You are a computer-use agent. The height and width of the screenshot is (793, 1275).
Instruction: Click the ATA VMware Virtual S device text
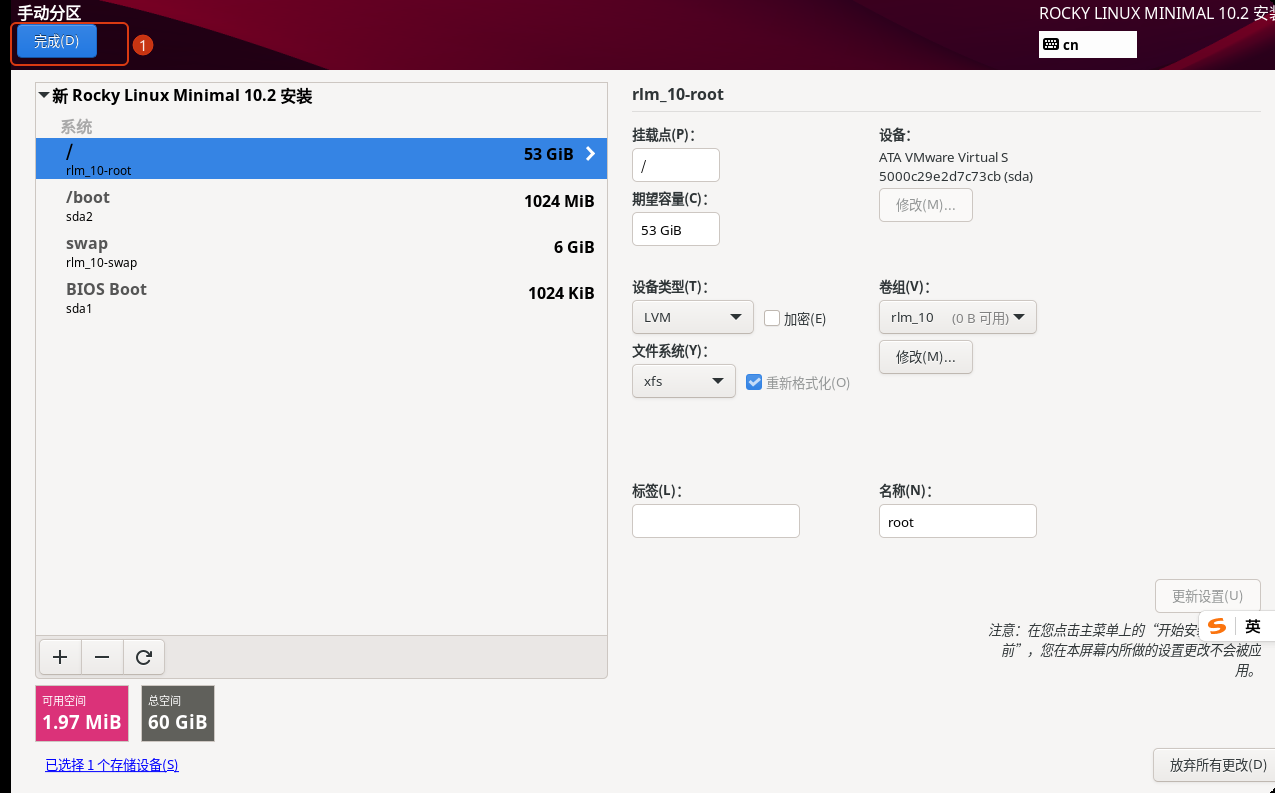click(944, 158)
